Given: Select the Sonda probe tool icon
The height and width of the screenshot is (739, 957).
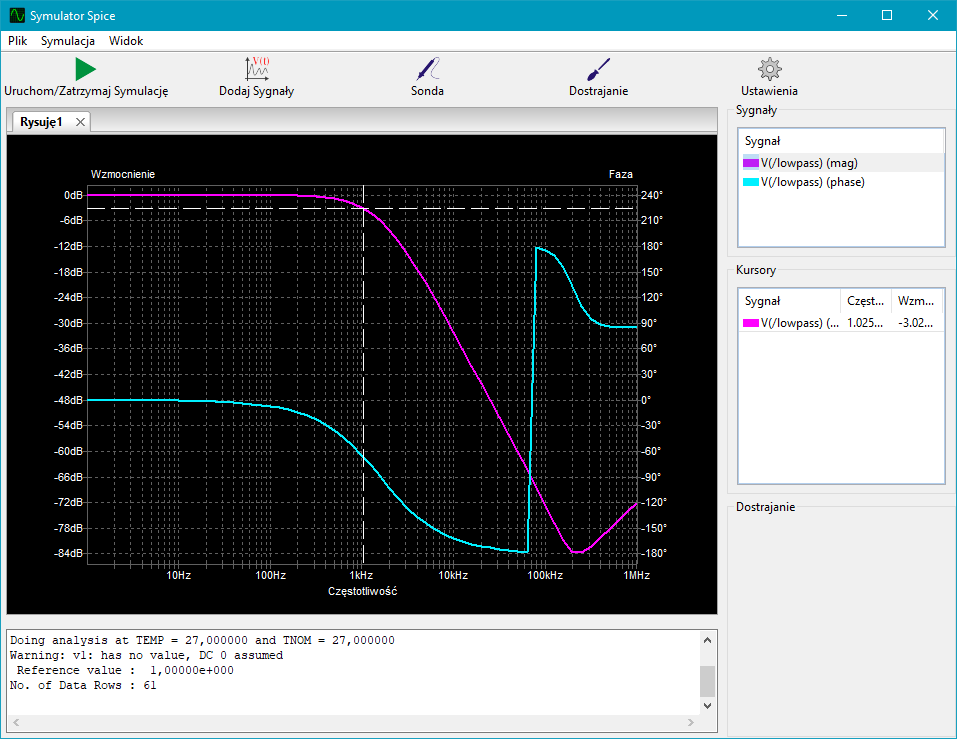Looking at the screenshot, I should coord(428,69).
